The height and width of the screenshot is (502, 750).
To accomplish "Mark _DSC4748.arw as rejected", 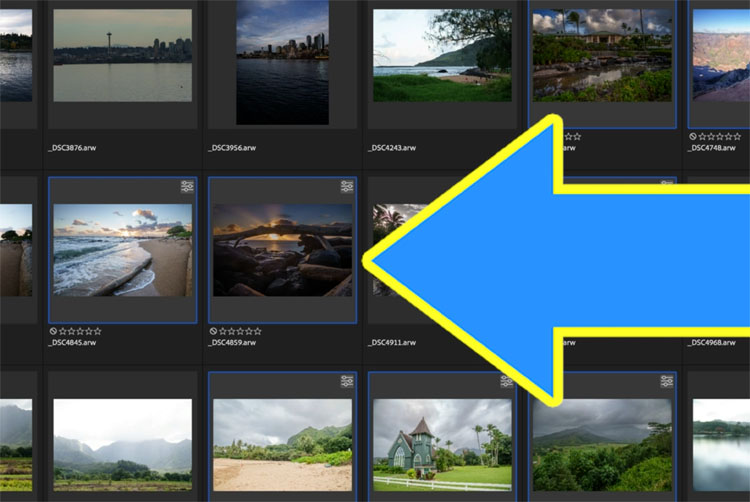I will click(693, 136).
